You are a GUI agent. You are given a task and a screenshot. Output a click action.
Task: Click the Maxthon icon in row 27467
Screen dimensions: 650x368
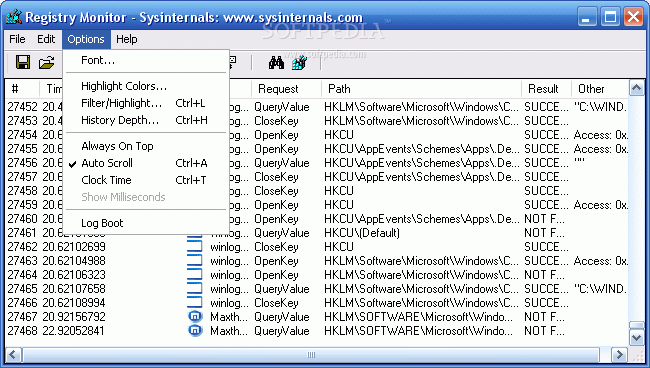[195, 317]
